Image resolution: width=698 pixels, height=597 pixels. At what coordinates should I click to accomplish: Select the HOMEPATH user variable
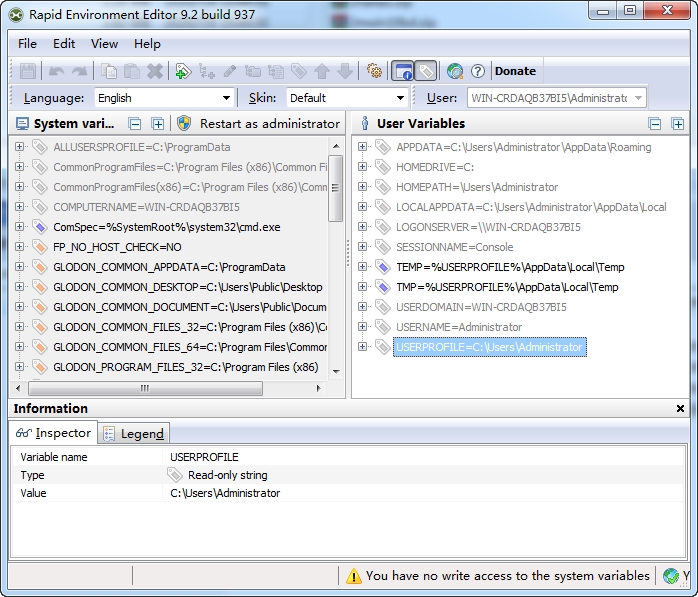point(476,187)
